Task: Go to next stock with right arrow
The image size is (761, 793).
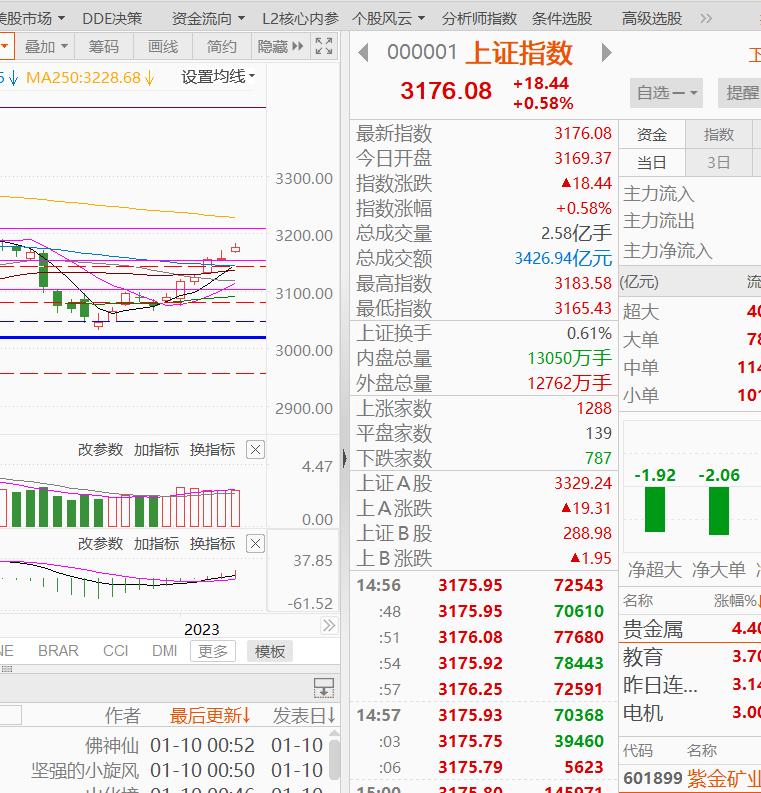Action: 606,53
